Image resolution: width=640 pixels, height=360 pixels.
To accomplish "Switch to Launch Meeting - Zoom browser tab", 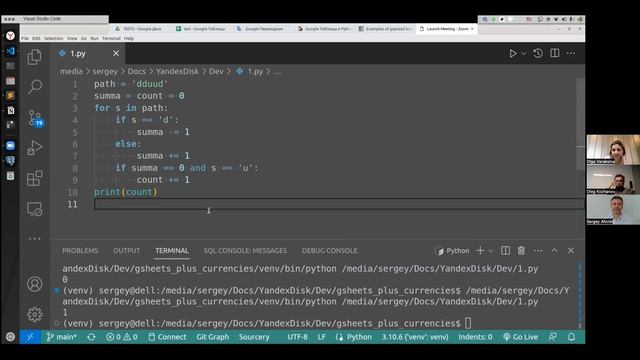I will pos(447,29).
